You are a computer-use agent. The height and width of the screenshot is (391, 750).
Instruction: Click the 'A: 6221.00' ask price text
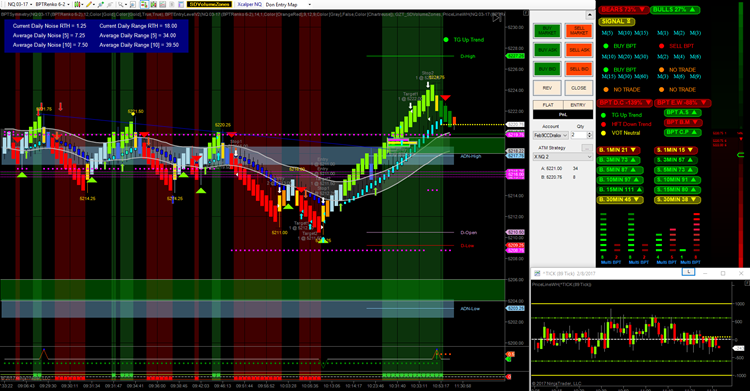coord(551,168)
